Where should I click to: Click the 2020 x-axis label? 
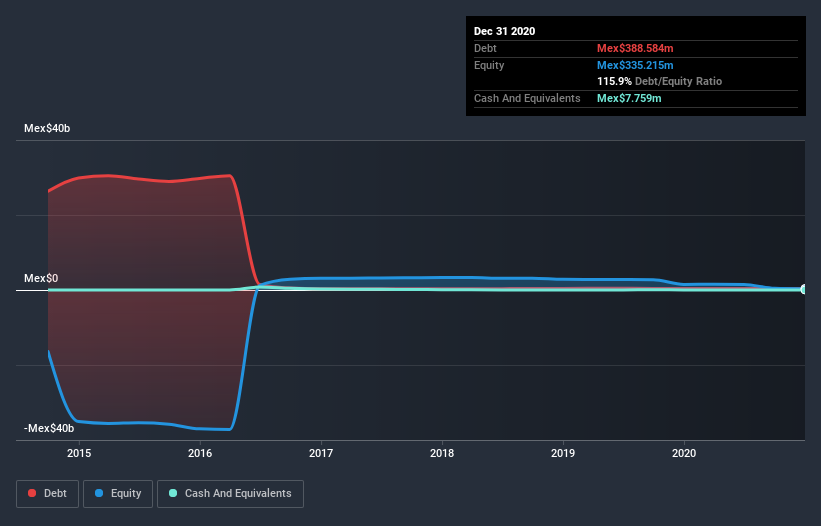click(684, 453)
